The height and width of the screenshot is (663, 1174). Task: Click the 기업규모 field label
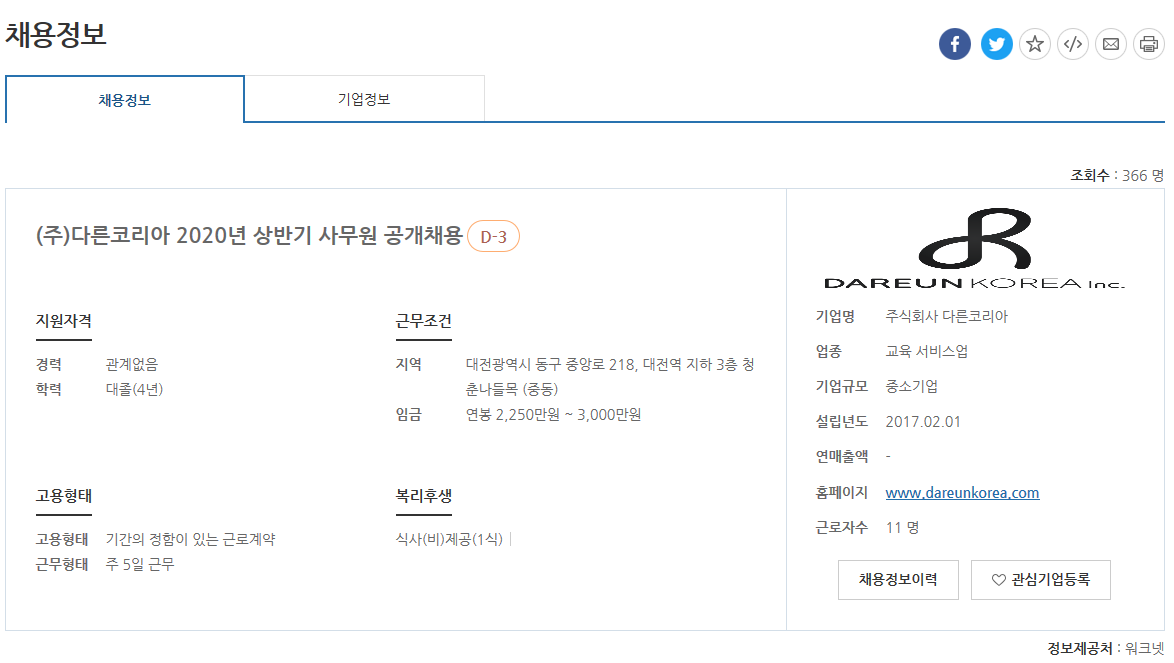coord(842,387)
